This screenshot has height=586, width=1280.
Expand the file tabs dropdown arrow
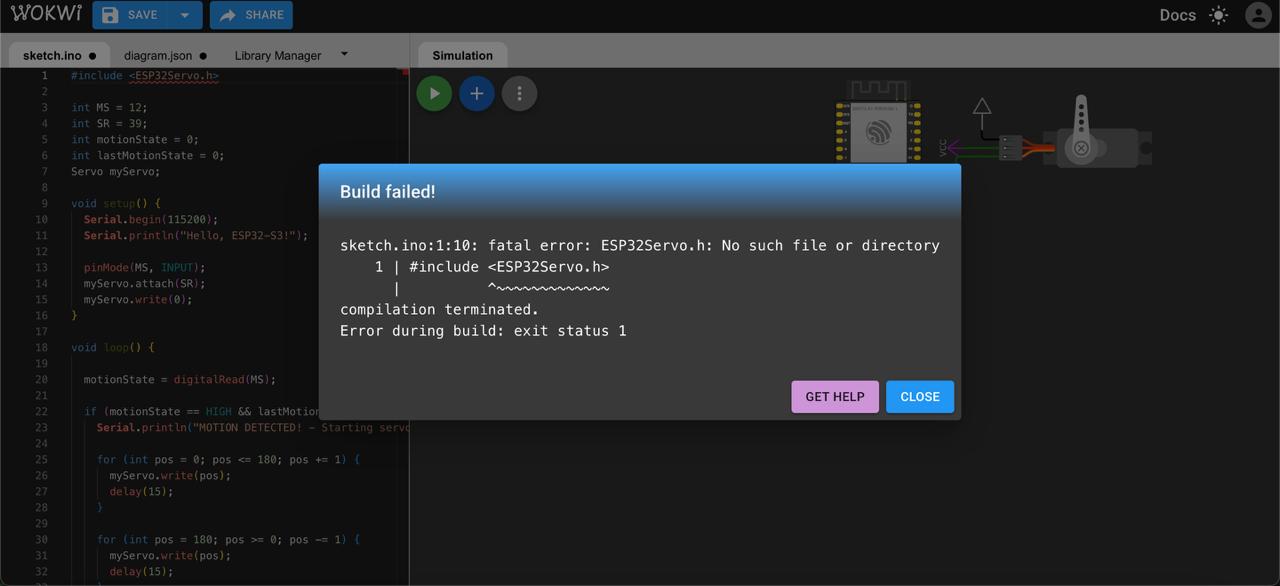pyautogui.click(x=344, y=54)
